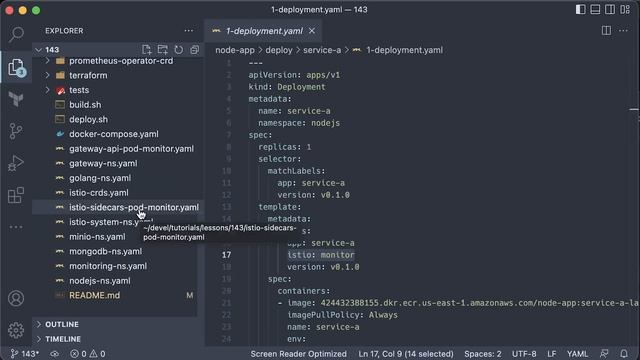Open Run and Debug view
640x360 pixels.
16,163
